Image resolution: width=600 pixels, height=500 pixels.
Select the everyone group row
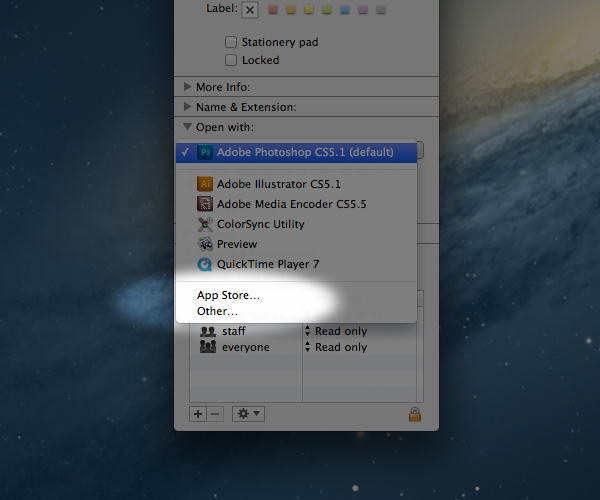pos(303,347)
